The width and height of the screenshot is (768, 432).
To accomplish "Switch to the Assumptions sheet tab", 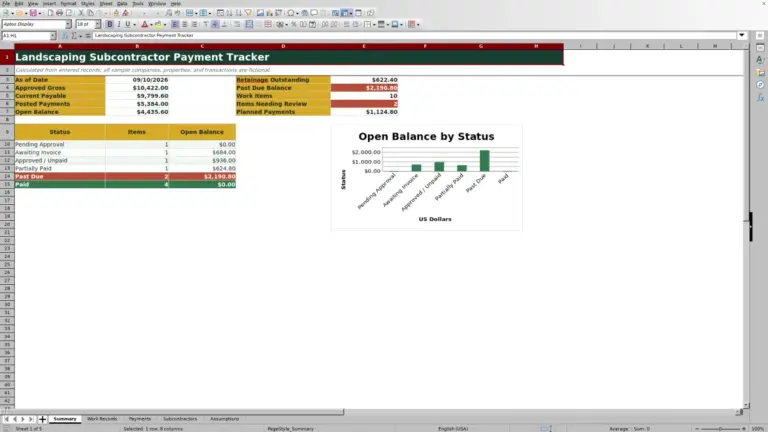I will coord(224,419).
